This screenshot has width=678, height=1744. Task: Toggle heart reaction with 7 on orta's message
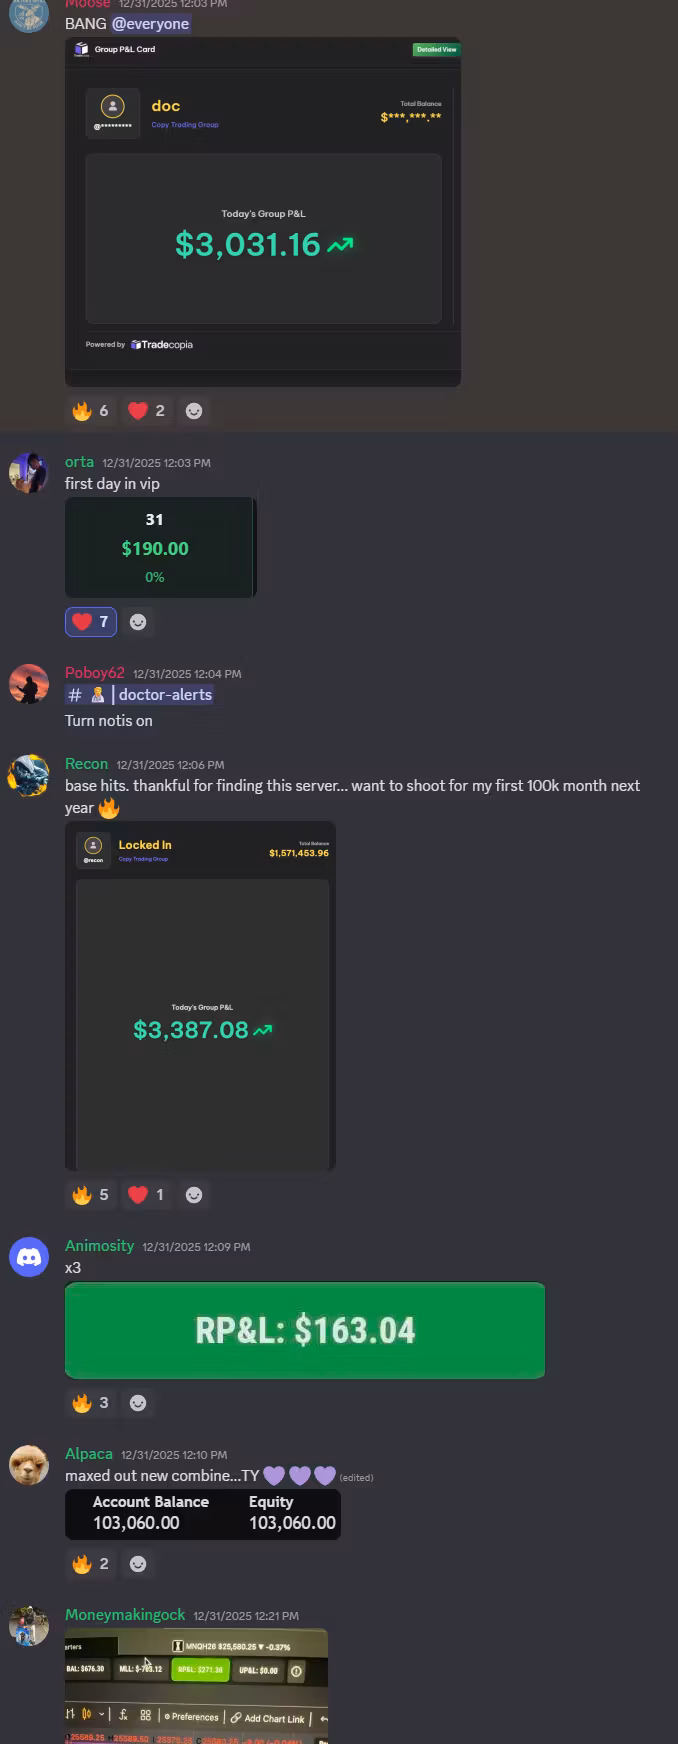click(x=91, y=622)
